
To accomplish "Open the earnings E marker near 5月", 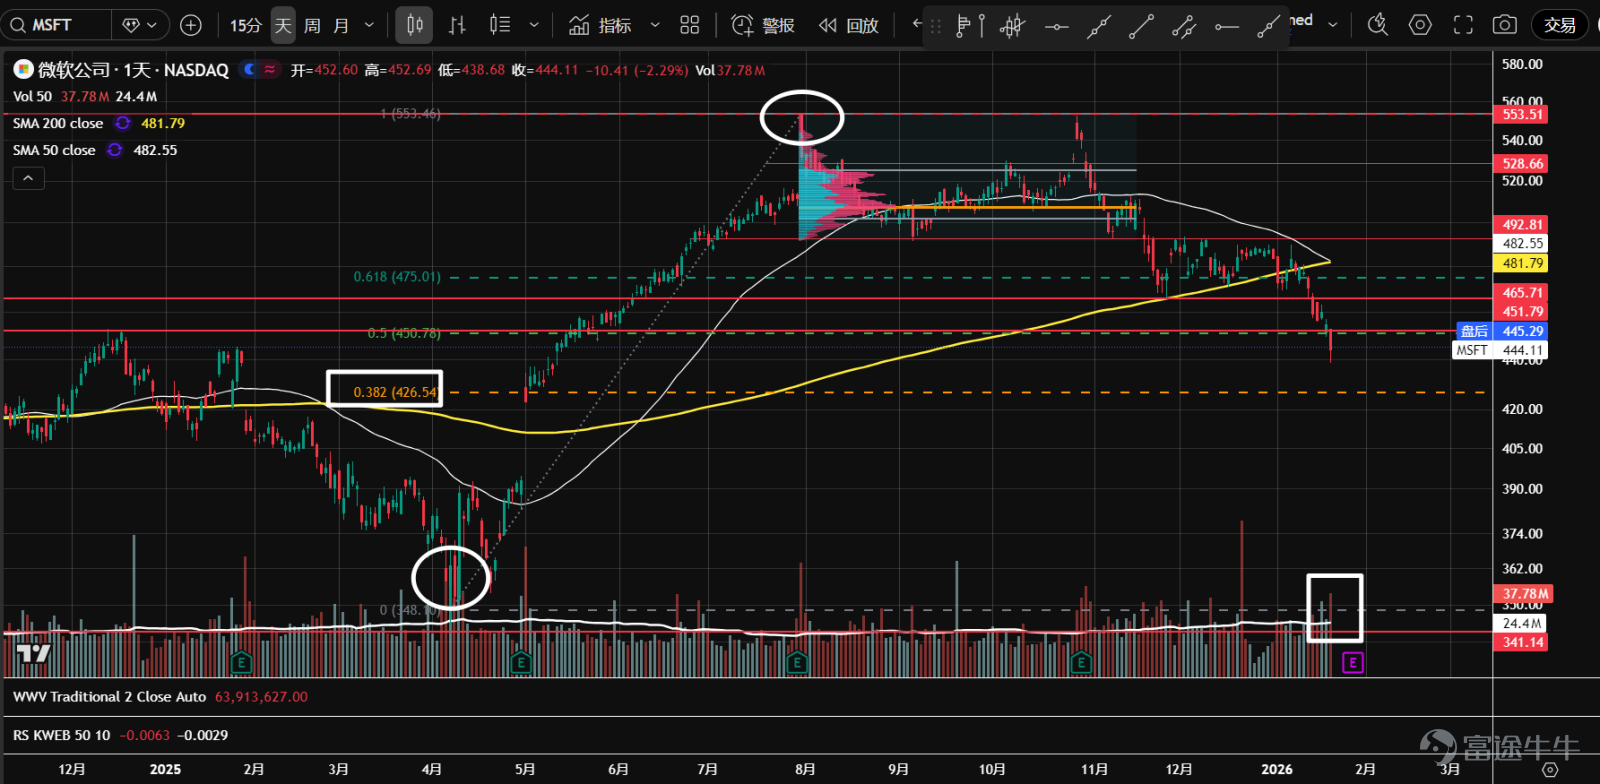I will point(520,662).
